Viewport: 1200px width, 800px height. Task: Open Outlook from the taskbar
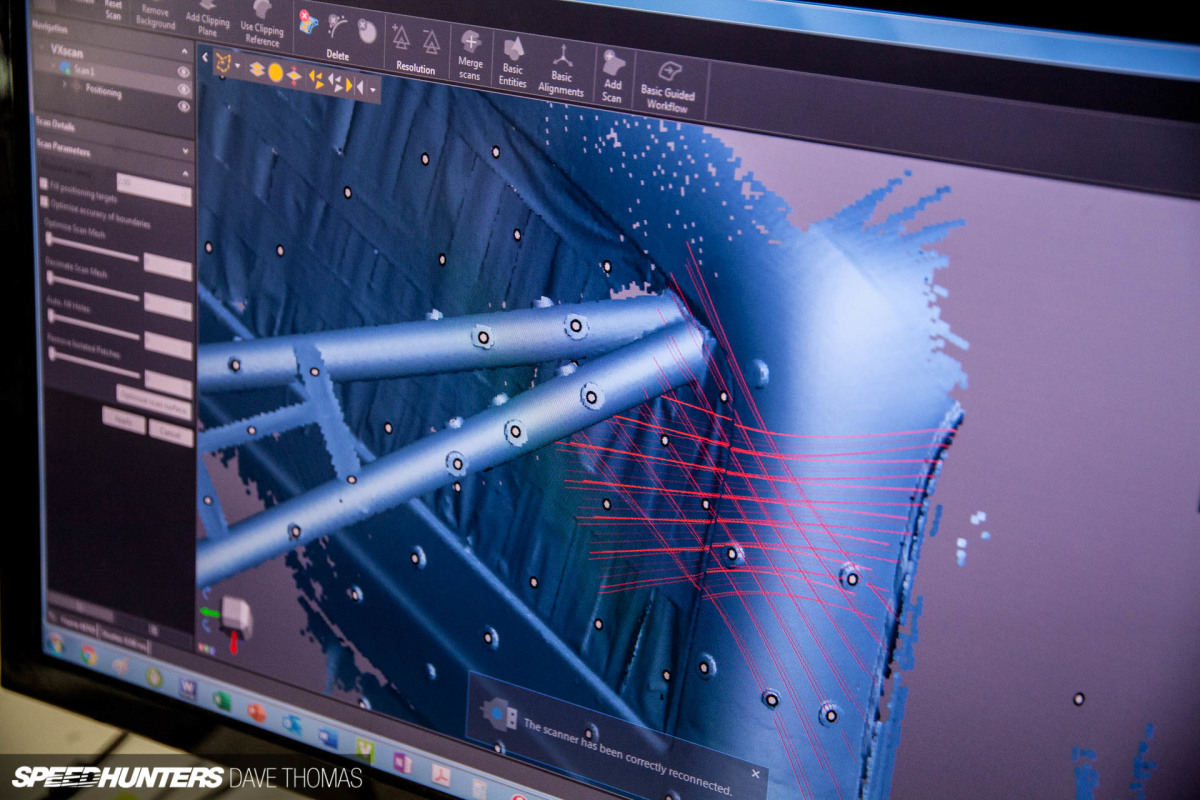coord(291,725)
